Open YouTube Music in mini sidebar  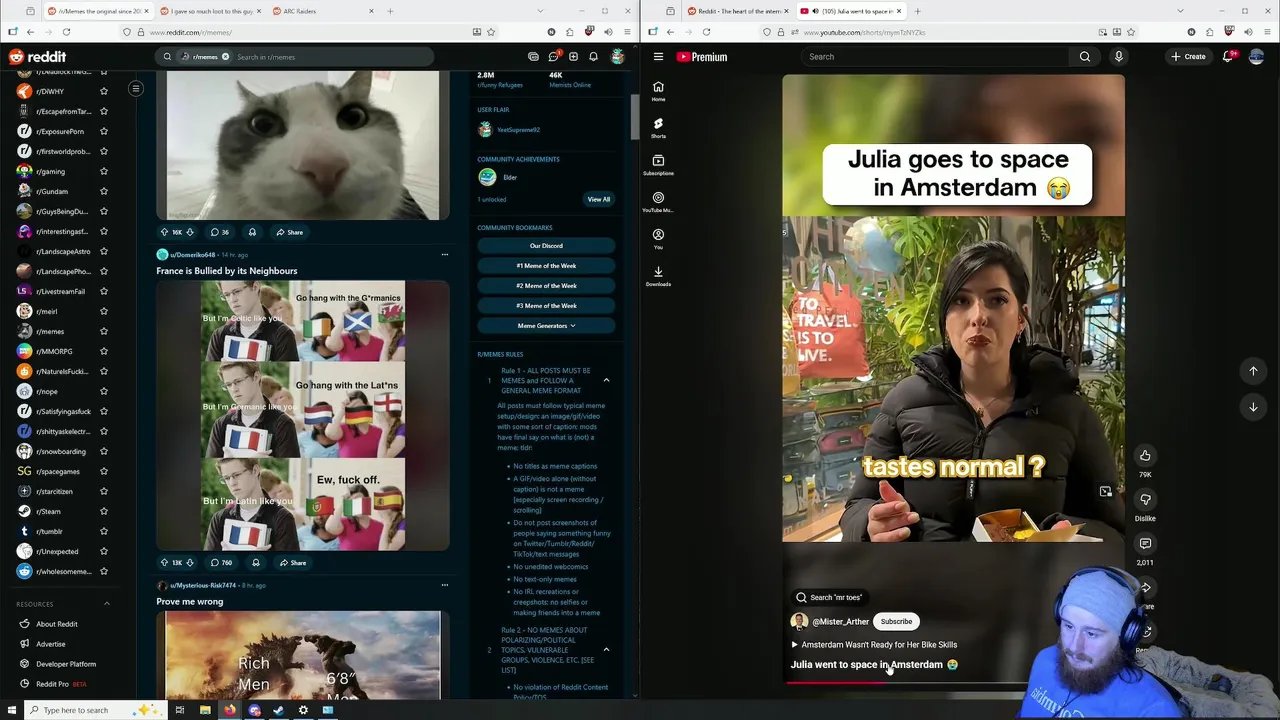658,202
